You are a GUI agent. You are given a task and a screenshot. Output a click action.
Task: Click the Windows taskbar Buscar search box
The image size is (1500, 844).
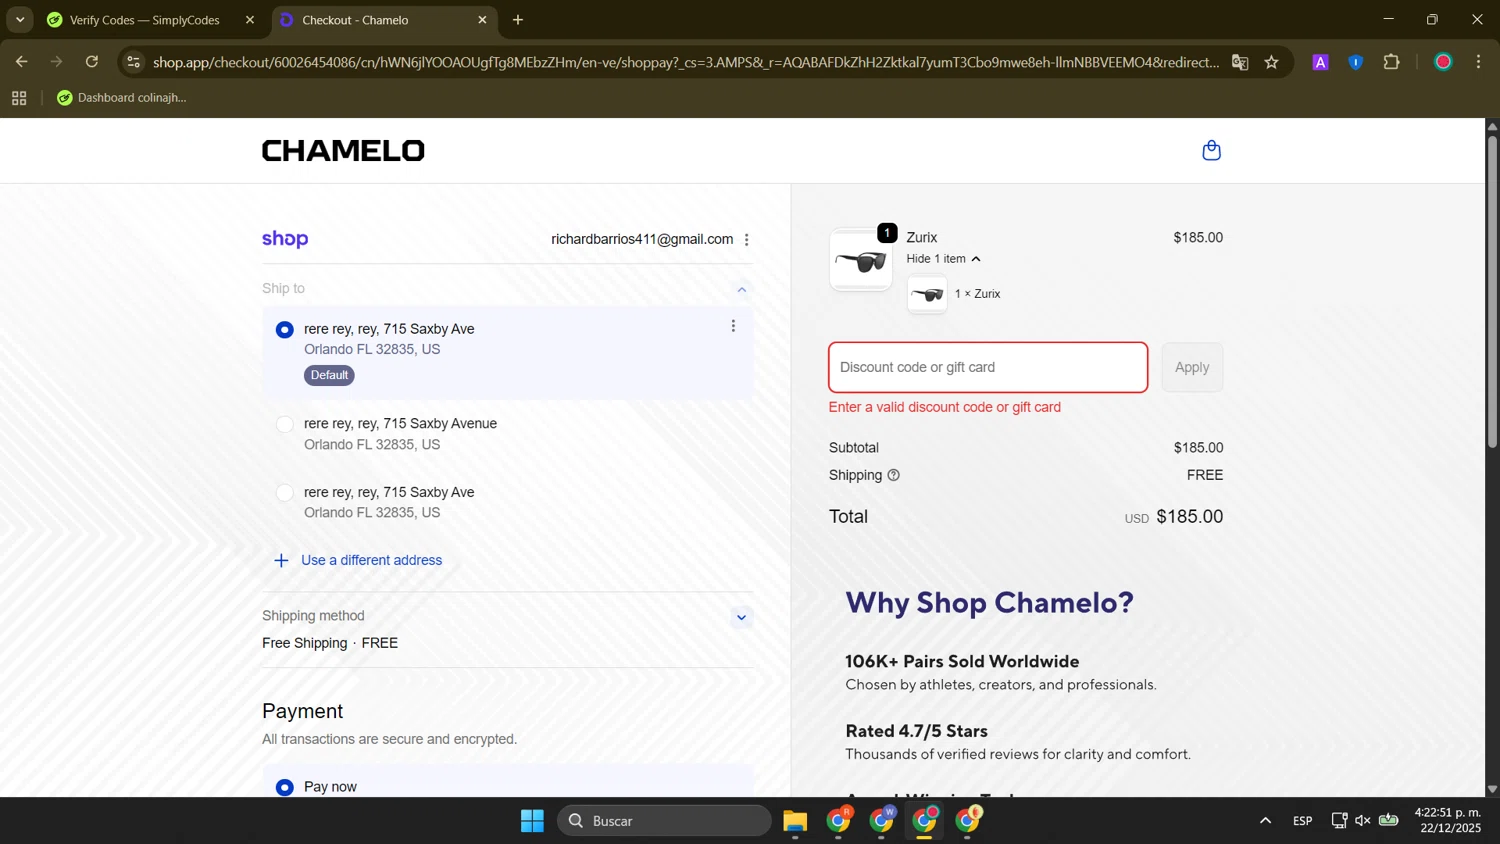[664, 821]
